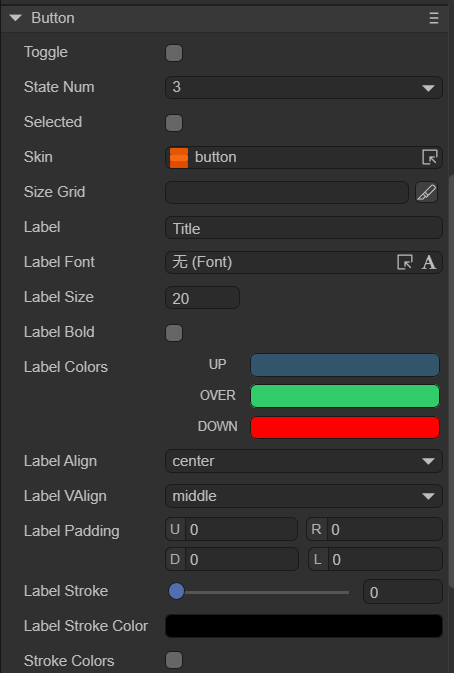
Task: Click the Size Grid edit pencil icon
Action: coord(426,192)
